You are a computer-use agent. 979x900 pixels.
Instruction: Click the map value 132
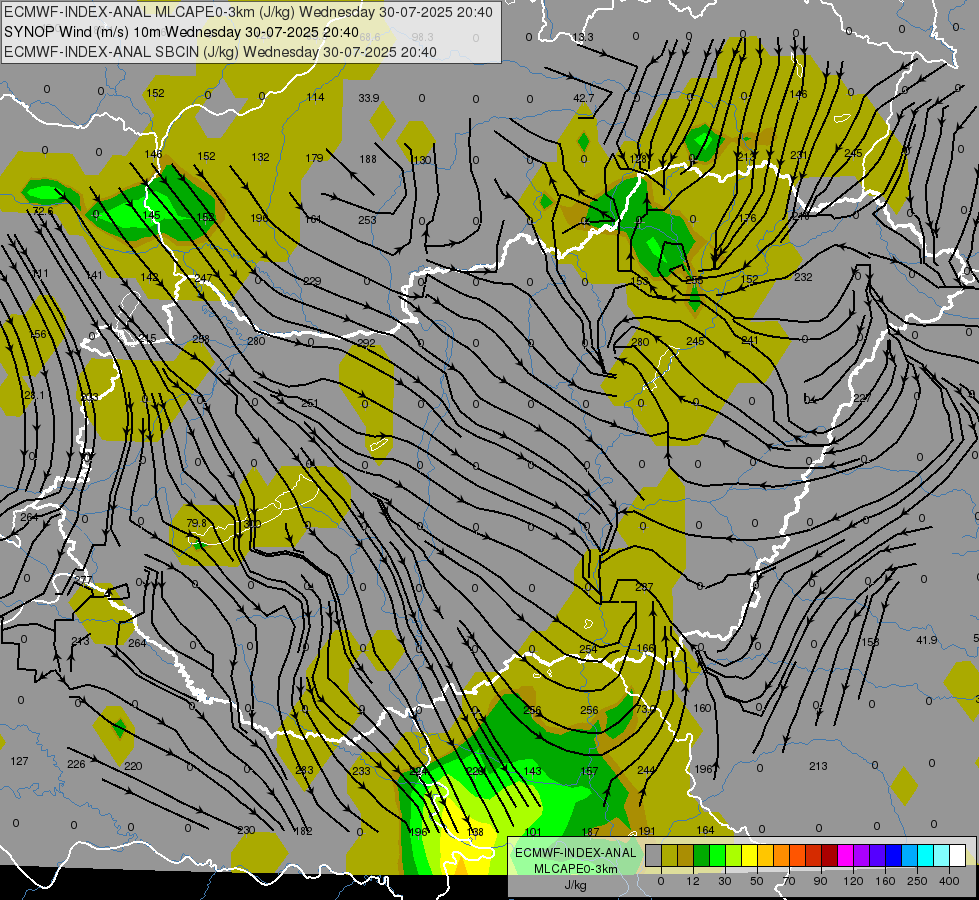(x=260, y=157)
